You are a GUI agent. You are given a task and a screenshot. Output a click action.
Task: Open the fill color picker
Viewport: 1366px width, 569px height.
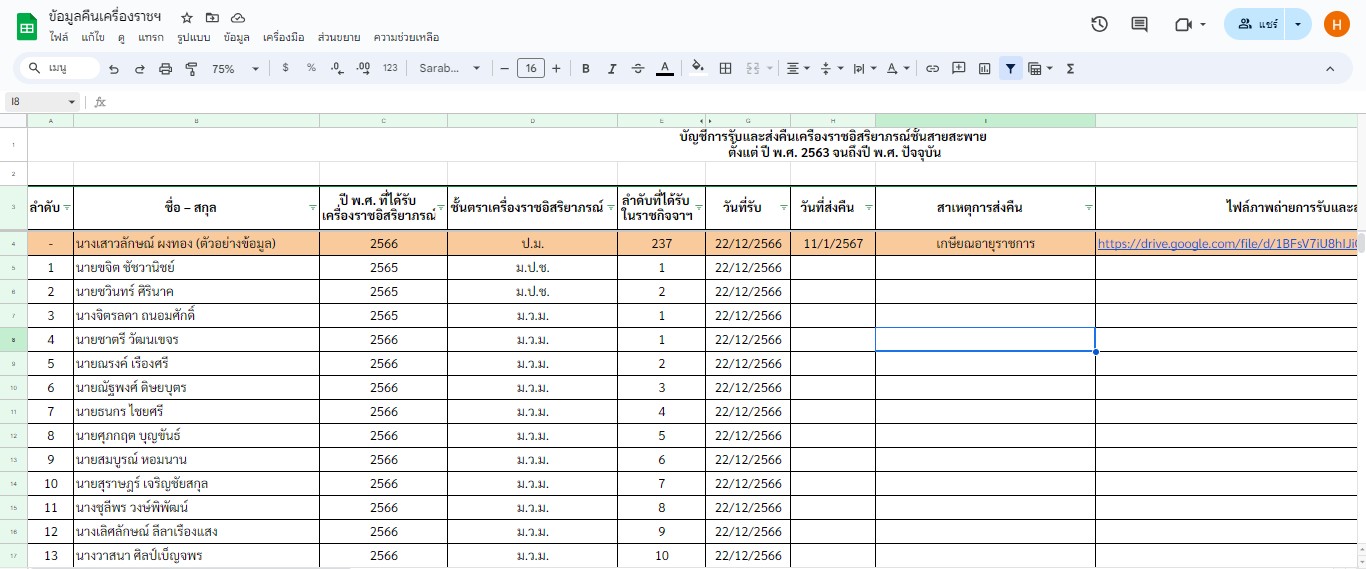click(x=698, y=69)
